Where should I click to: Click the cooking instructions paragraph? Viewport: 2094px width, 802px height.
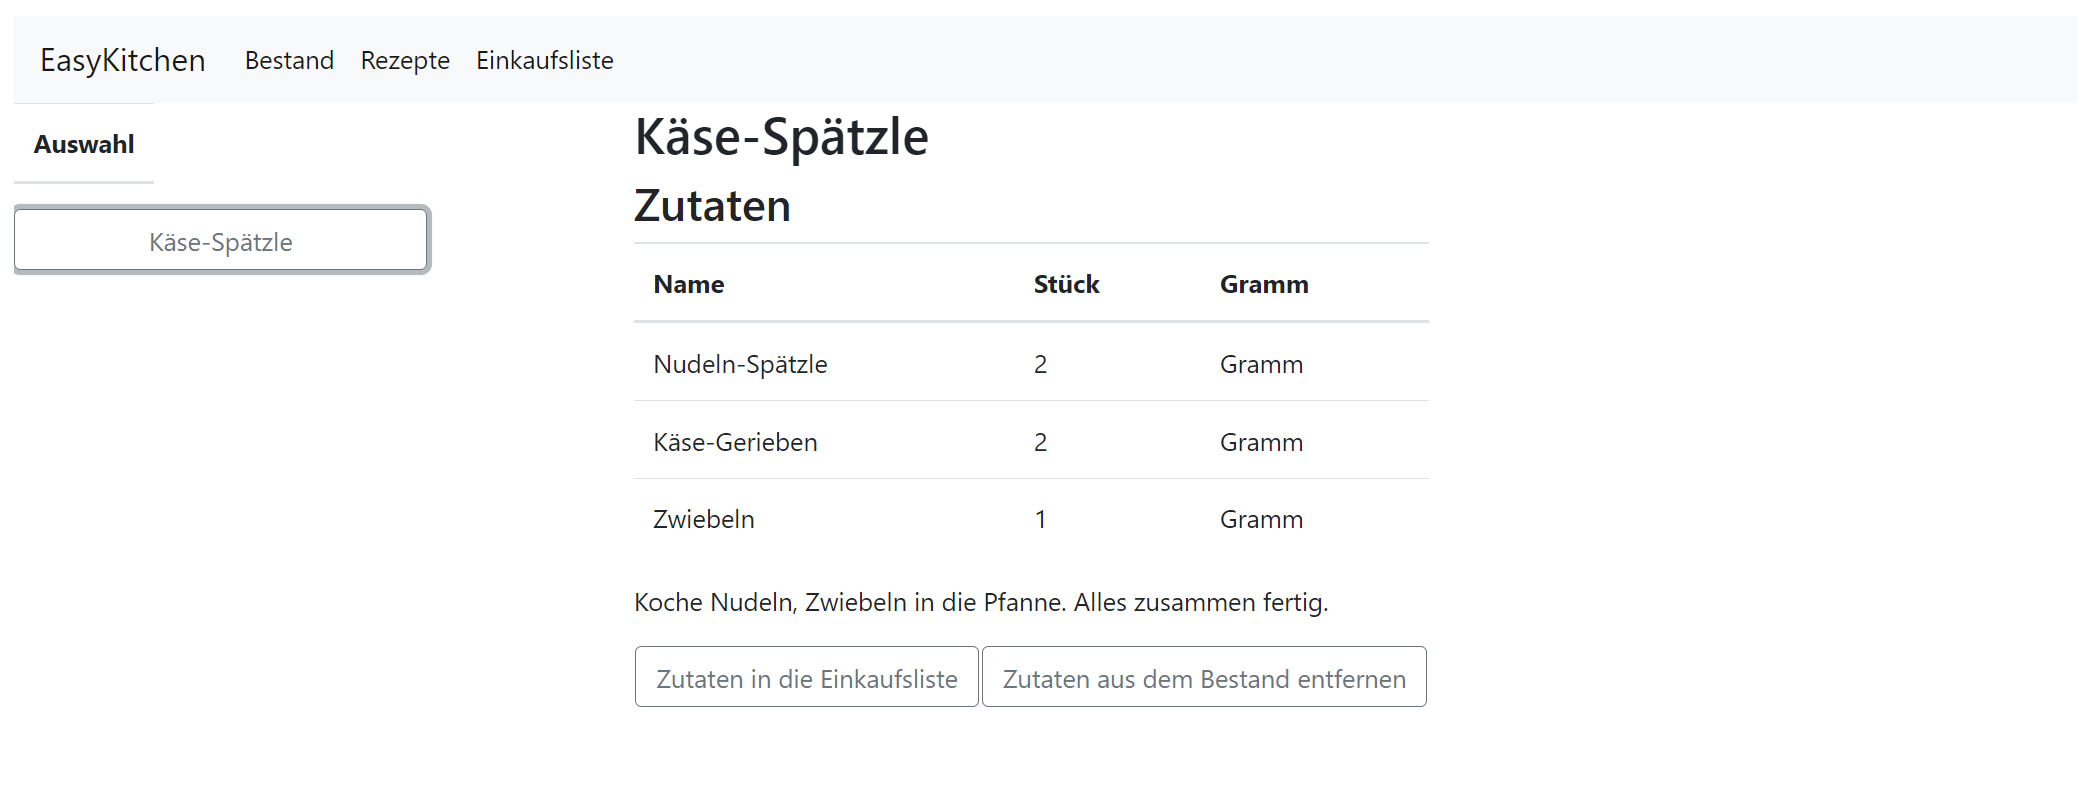tap(981, 602)
